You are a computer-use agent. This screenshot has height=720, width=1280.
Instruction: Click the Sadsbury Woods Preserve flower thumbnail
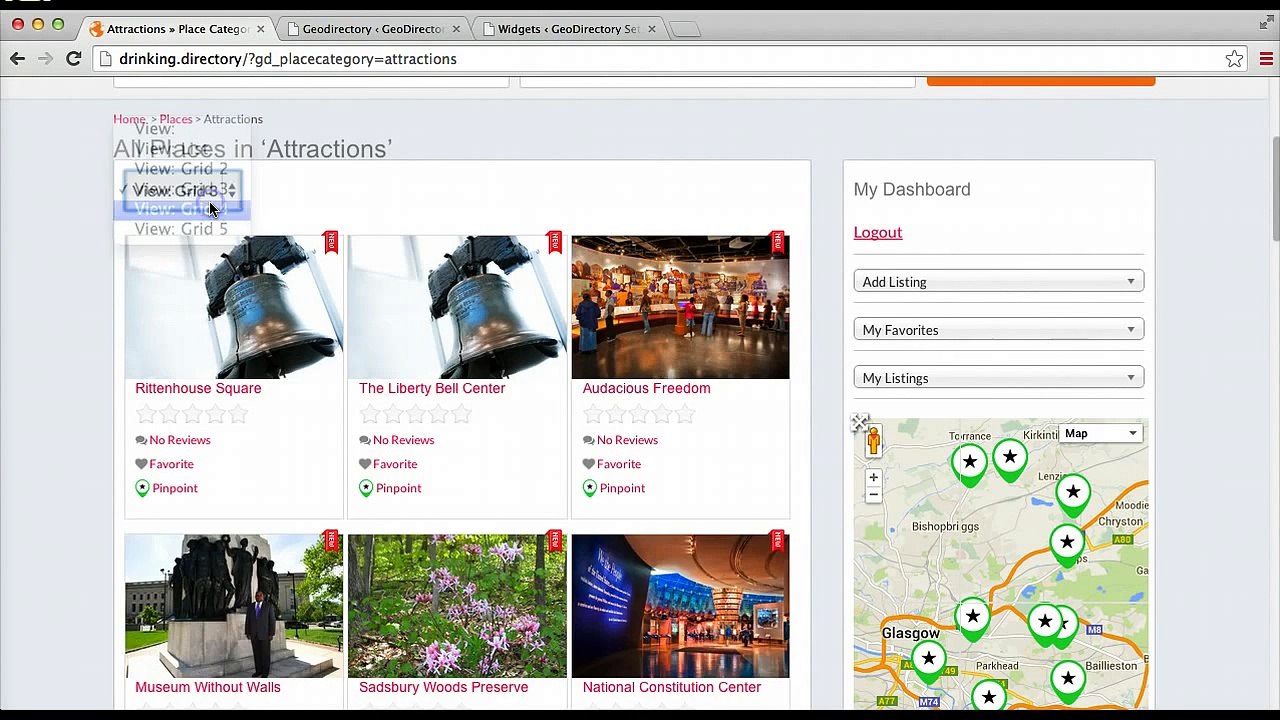click(457, 606)
